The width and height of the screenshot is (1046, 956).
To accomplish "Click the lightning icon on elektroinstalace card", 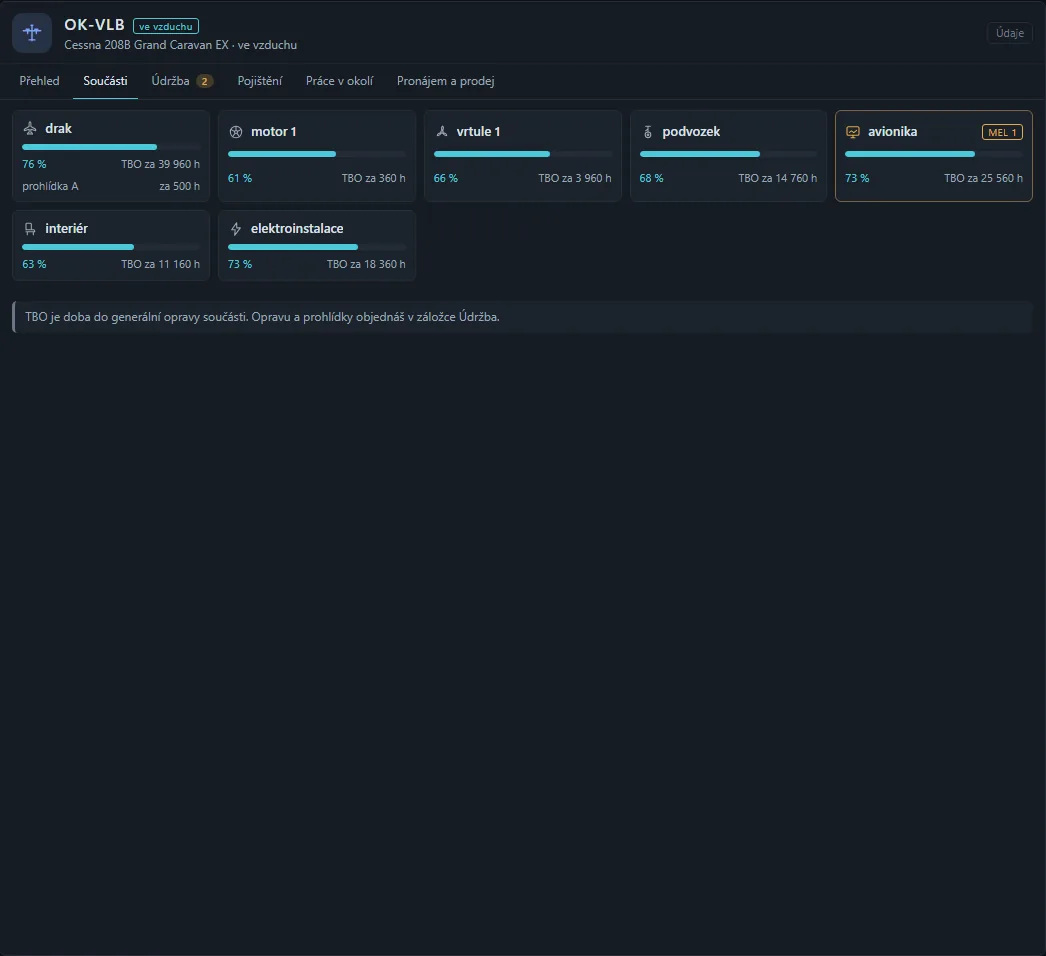I will pos(235,229).
